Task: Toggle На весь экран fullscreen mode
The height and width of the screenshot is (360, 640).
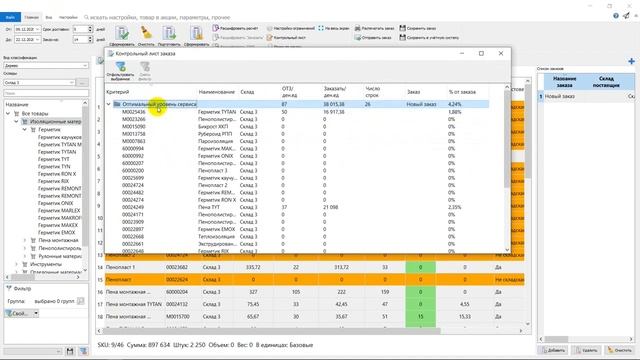Action: (333, 28)
